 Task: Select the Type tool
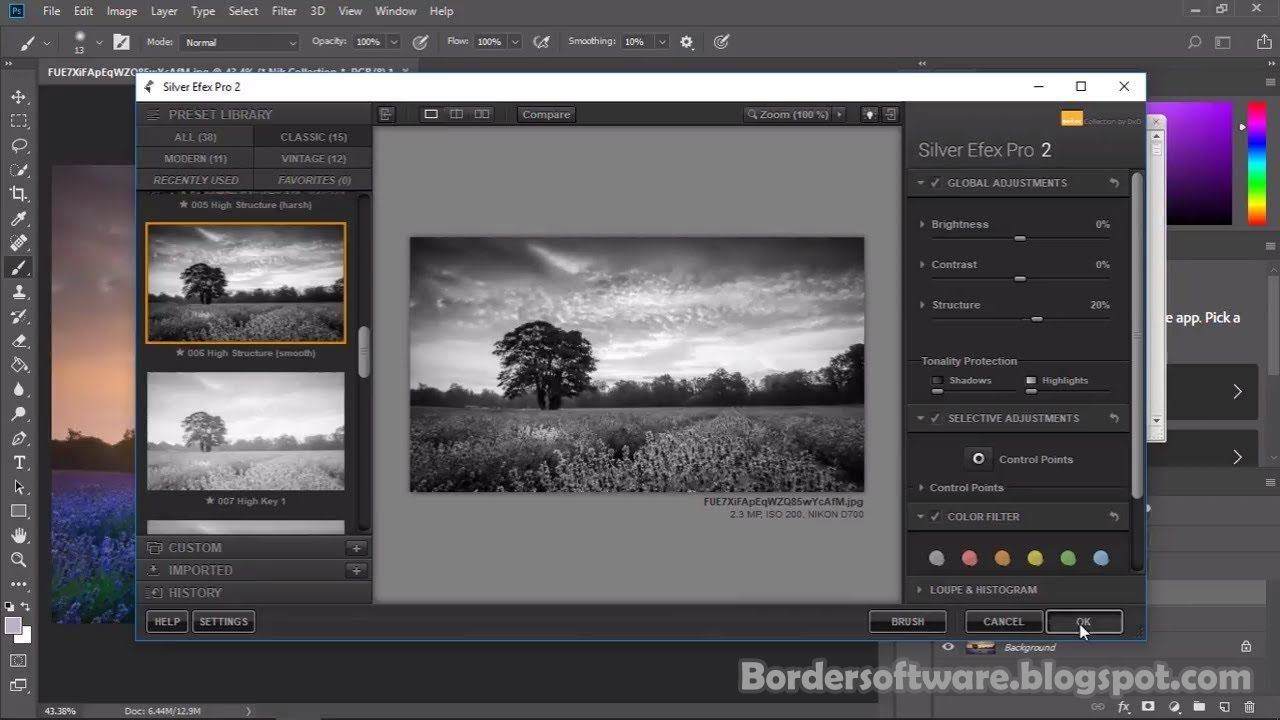(x=18, y=463)
